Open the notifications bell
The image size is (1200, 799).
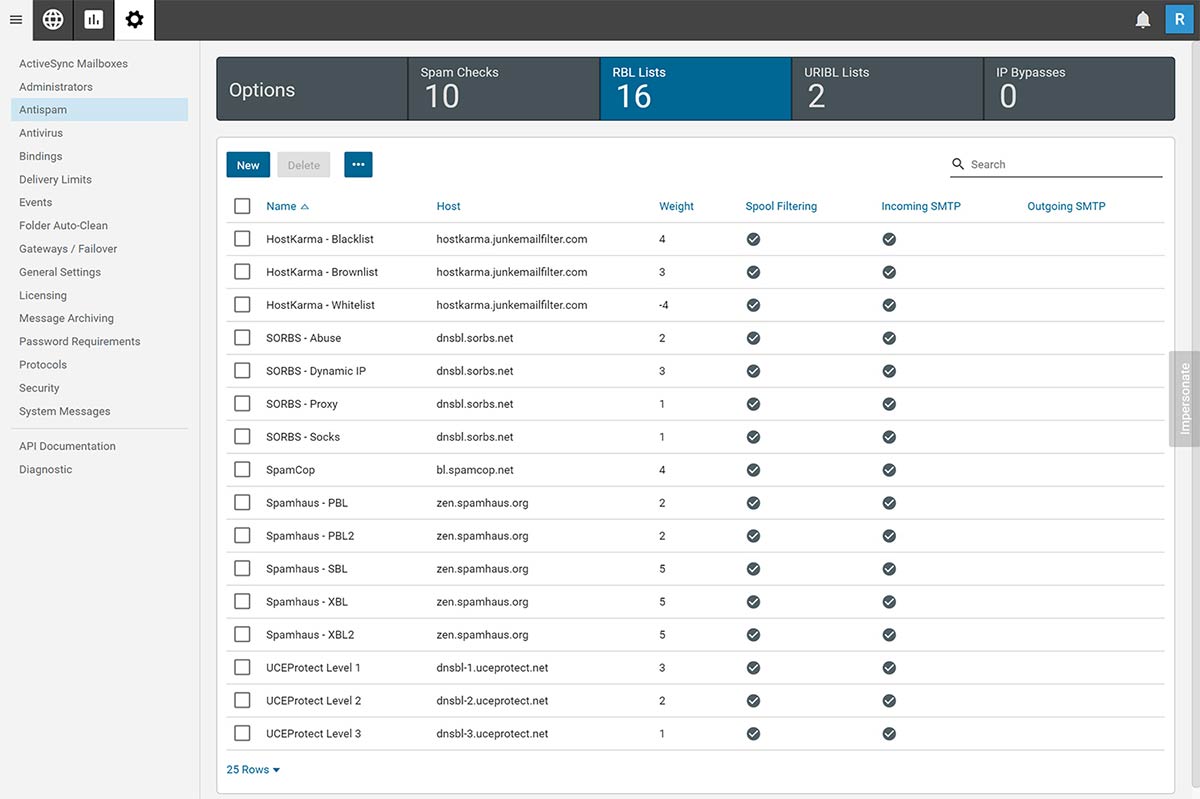[1143, 20]
